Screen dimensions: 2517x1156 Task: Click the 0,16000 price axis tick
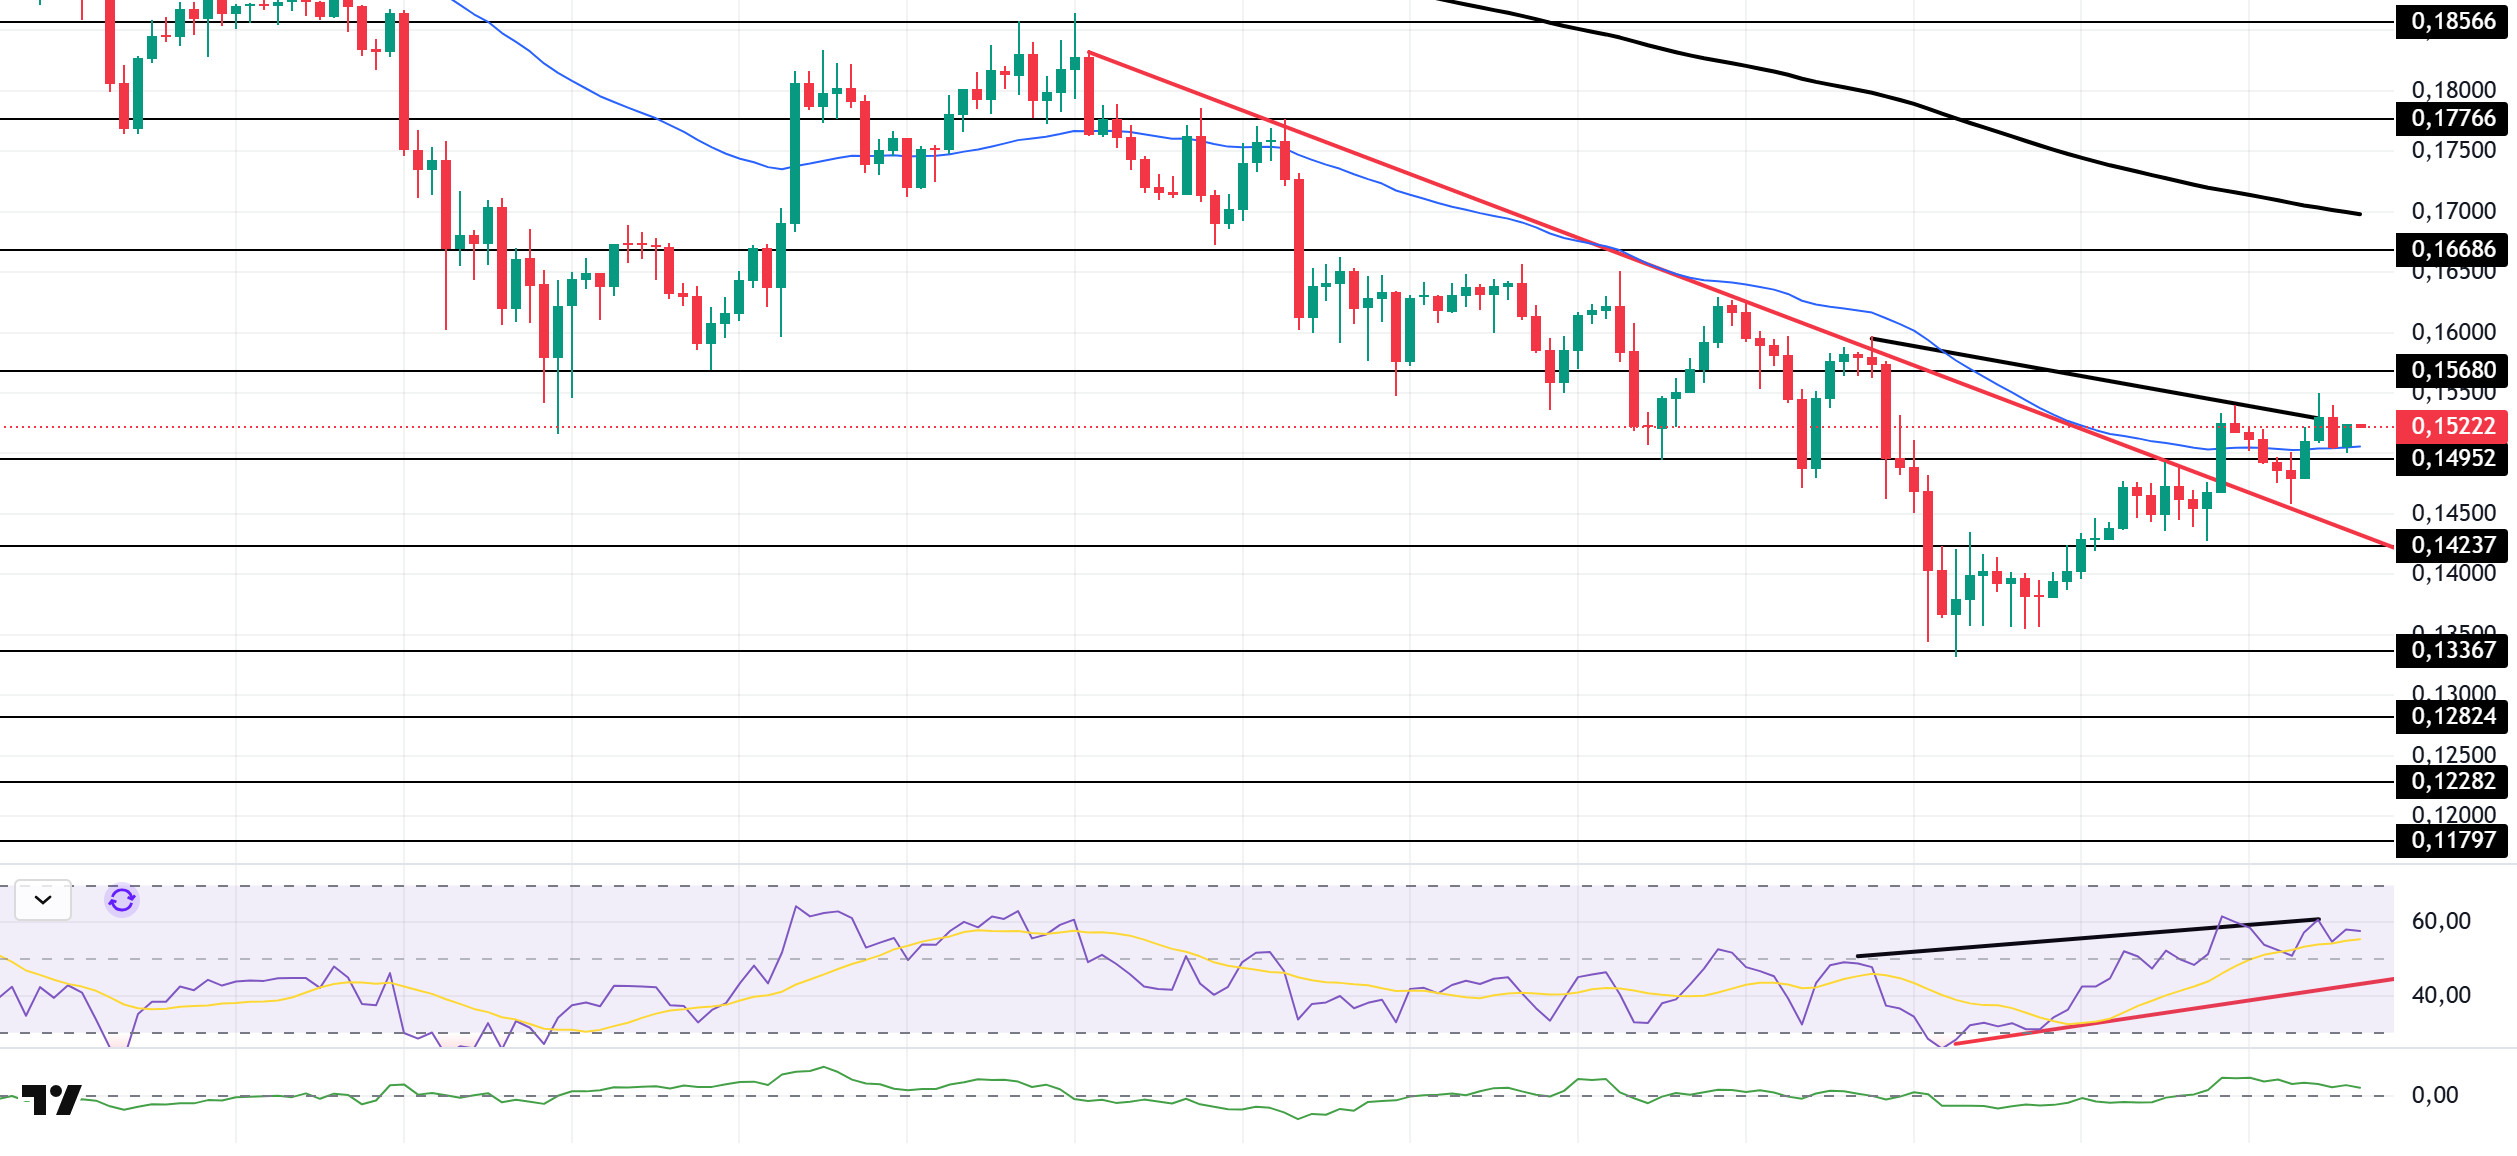coord(2453,332)
